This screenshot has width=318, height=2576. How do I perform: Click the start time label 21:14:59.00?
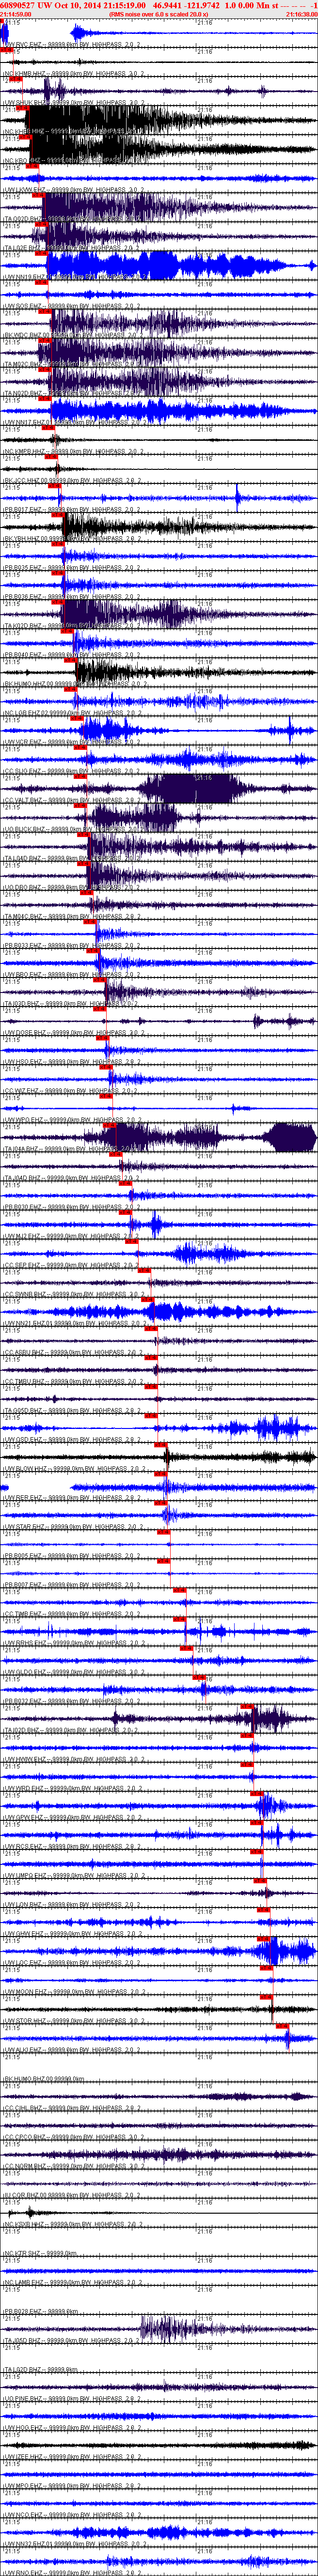point(16,15)
